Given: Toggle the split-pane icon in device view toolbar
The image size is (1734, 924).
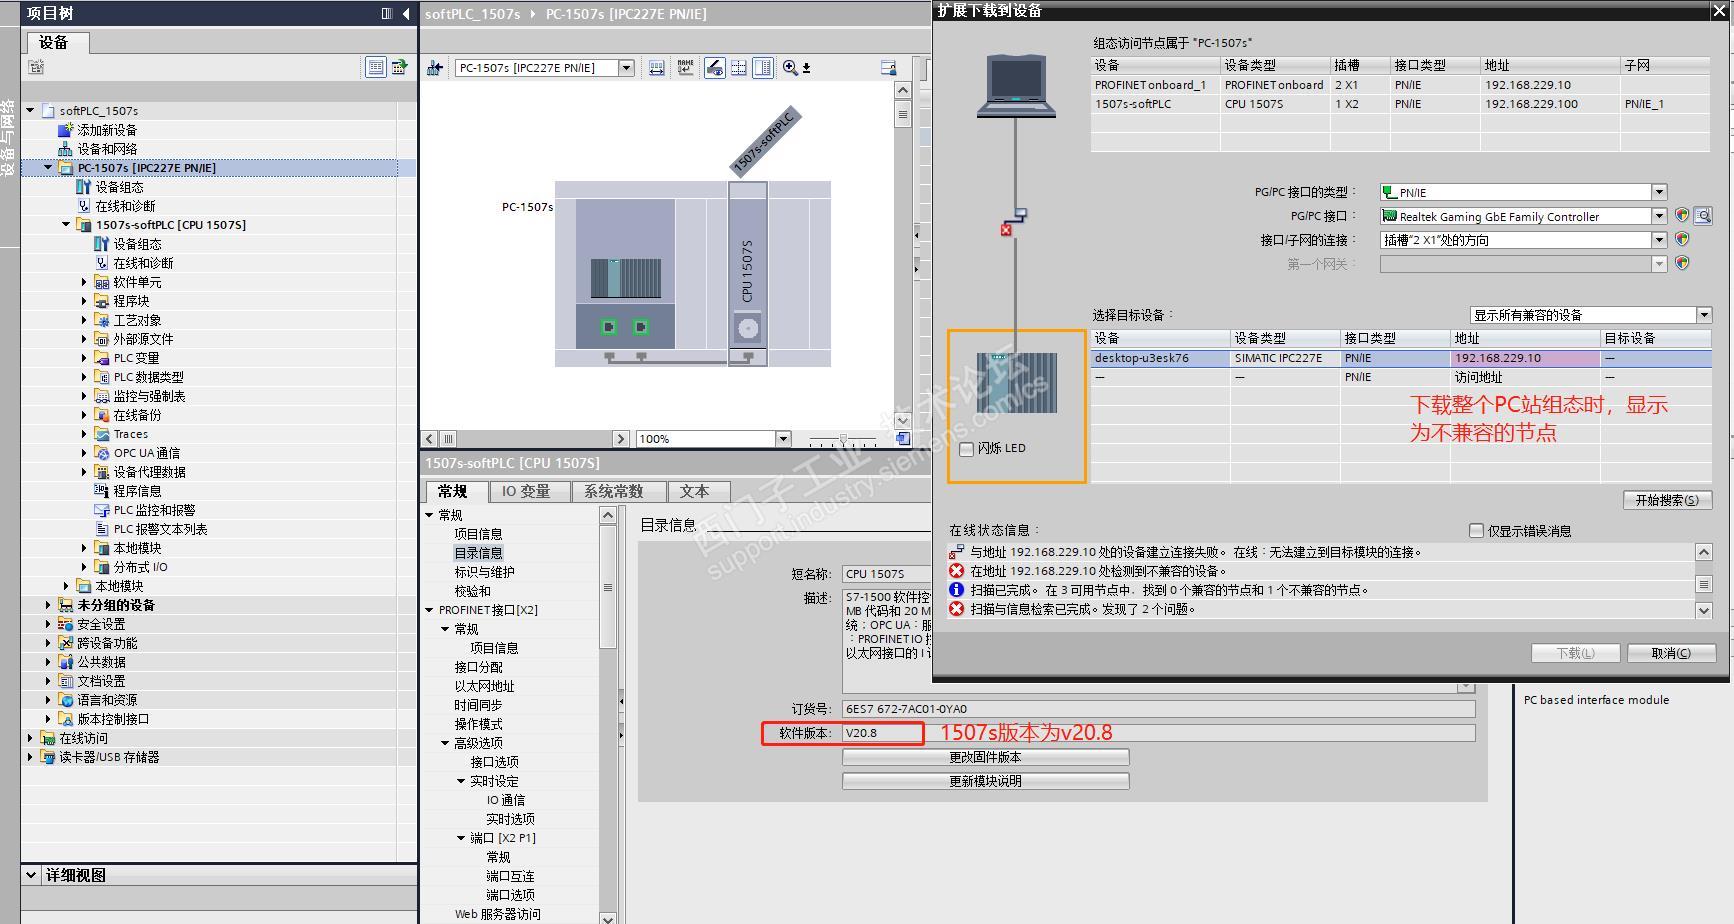Looking at the screenshot, I should click(763, 68).
